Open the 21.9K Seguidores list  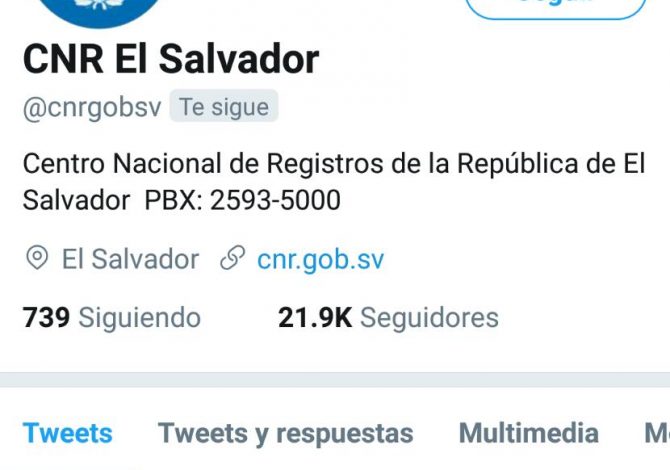(x=388, y=317)
